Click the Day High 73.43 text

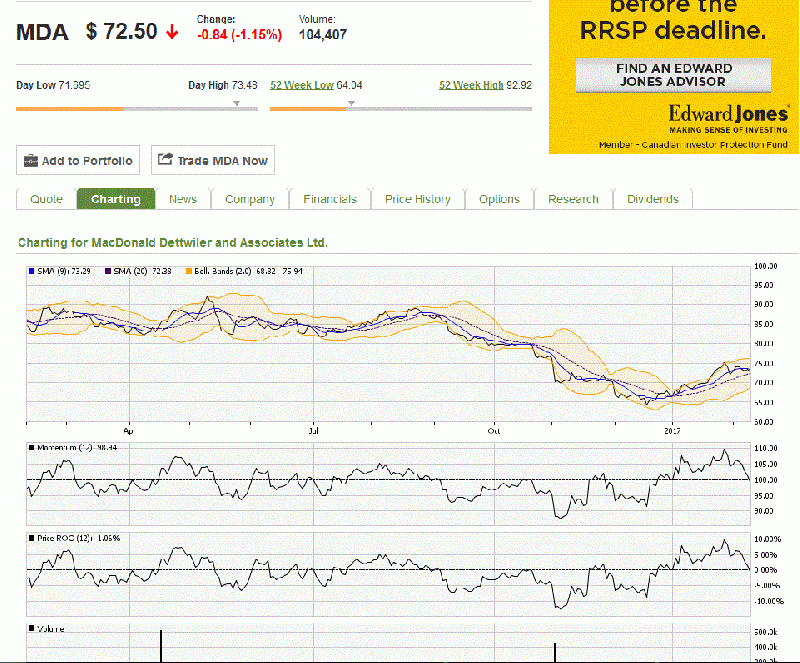223,85
